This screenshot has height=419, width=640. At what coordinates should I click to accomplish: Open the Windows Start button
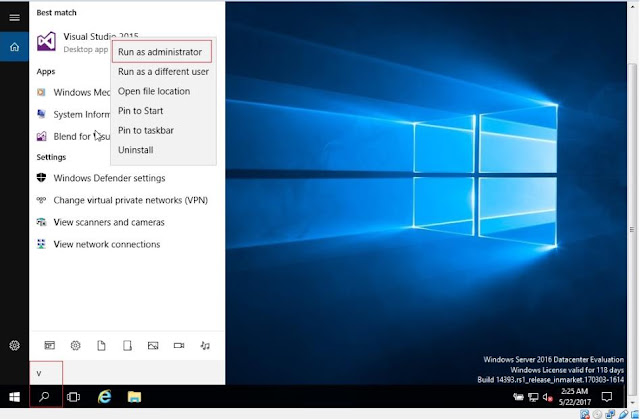coord(15,397)
